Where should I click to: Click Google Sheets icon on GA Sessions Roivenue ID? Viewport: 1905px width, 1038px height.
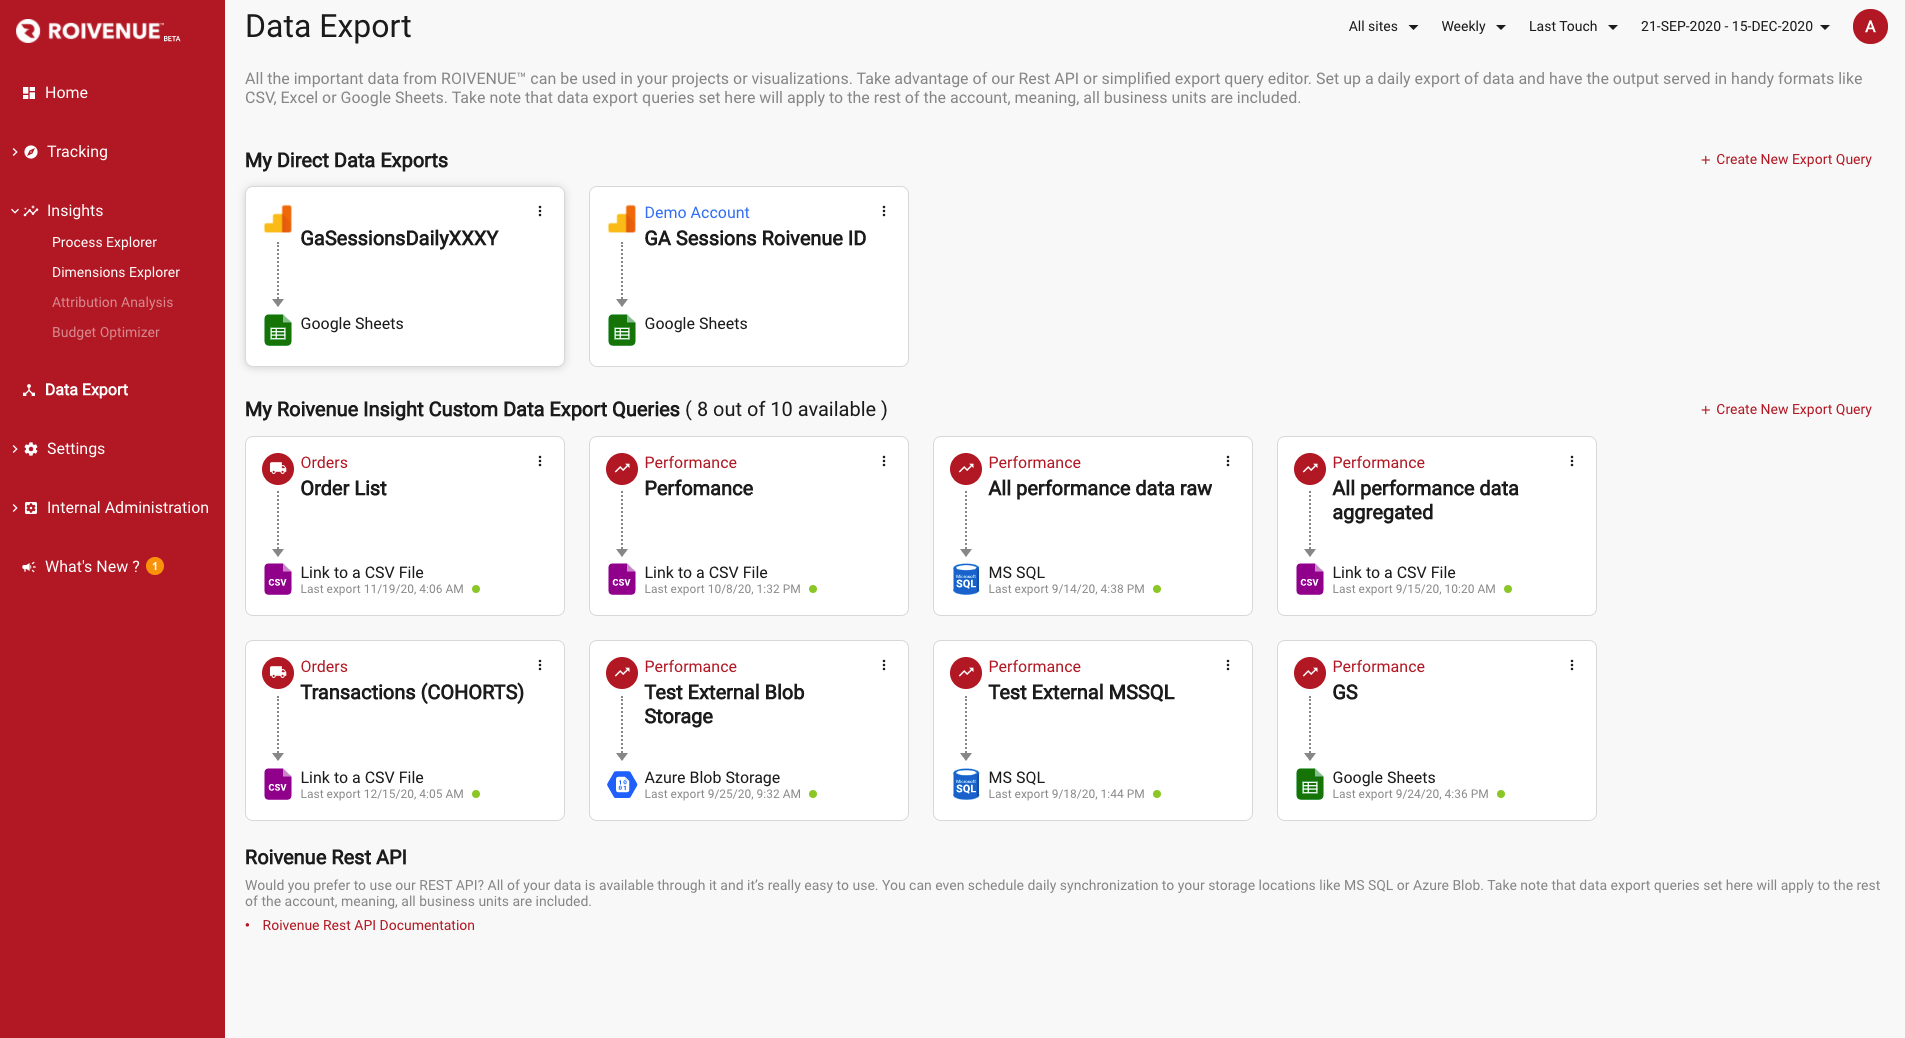[x=622, y=330]
